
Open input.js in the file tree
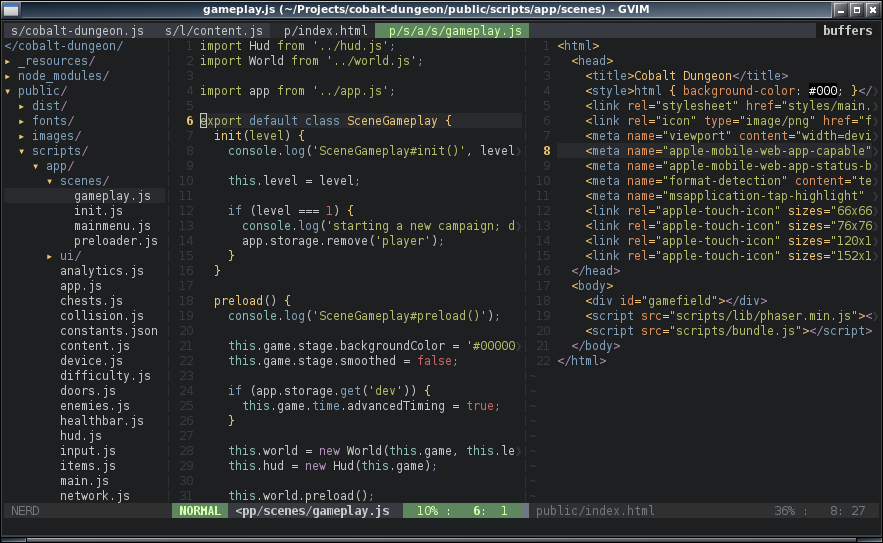click(88, 451)
